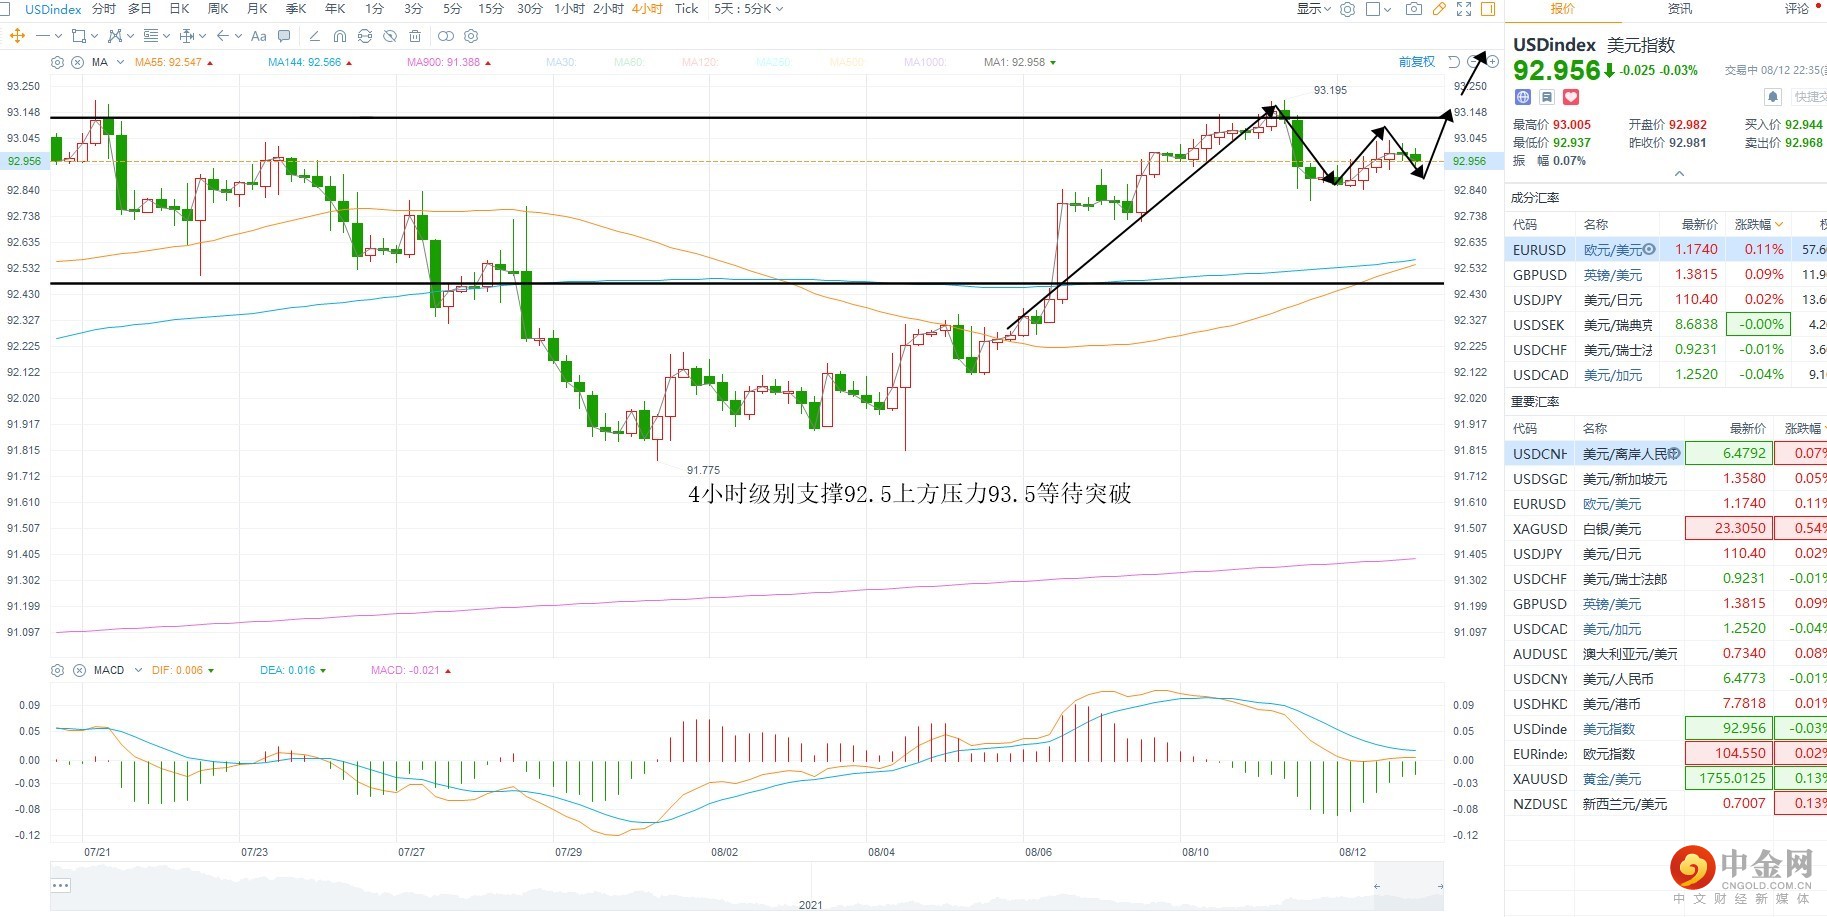
Task: Switch to the 报价 quotes tab
Action: [1563, 9]
